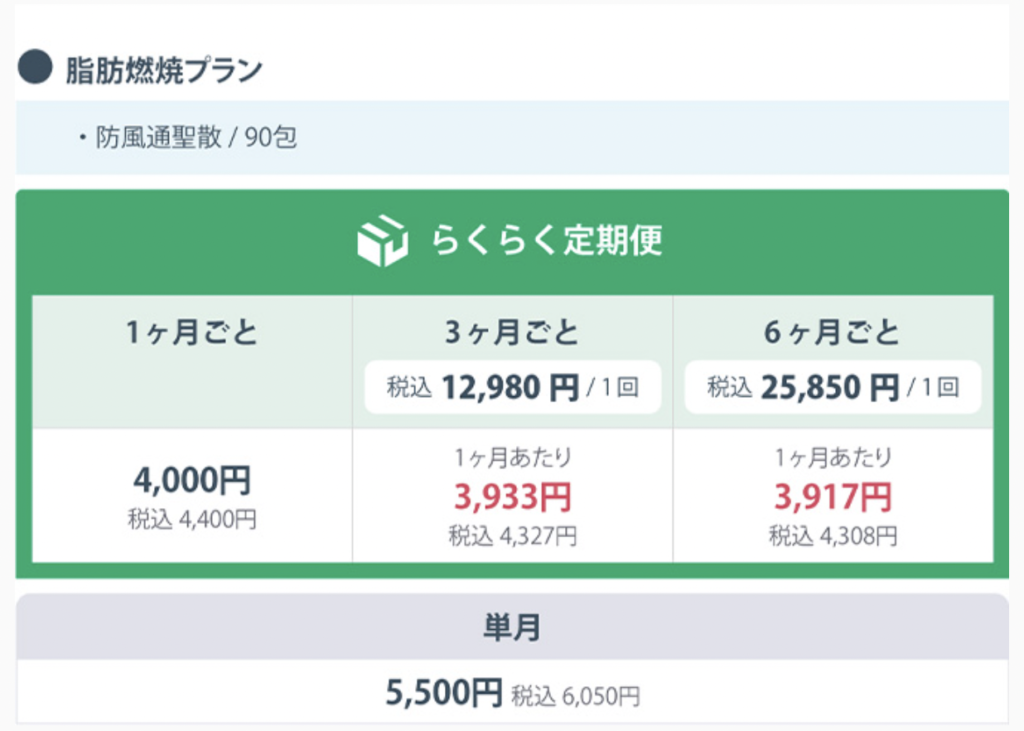Click the らくらく定期便 banner title
The width and height of the screenshot is (1024, 731).
pyautogui.click(x=546, y=241)
